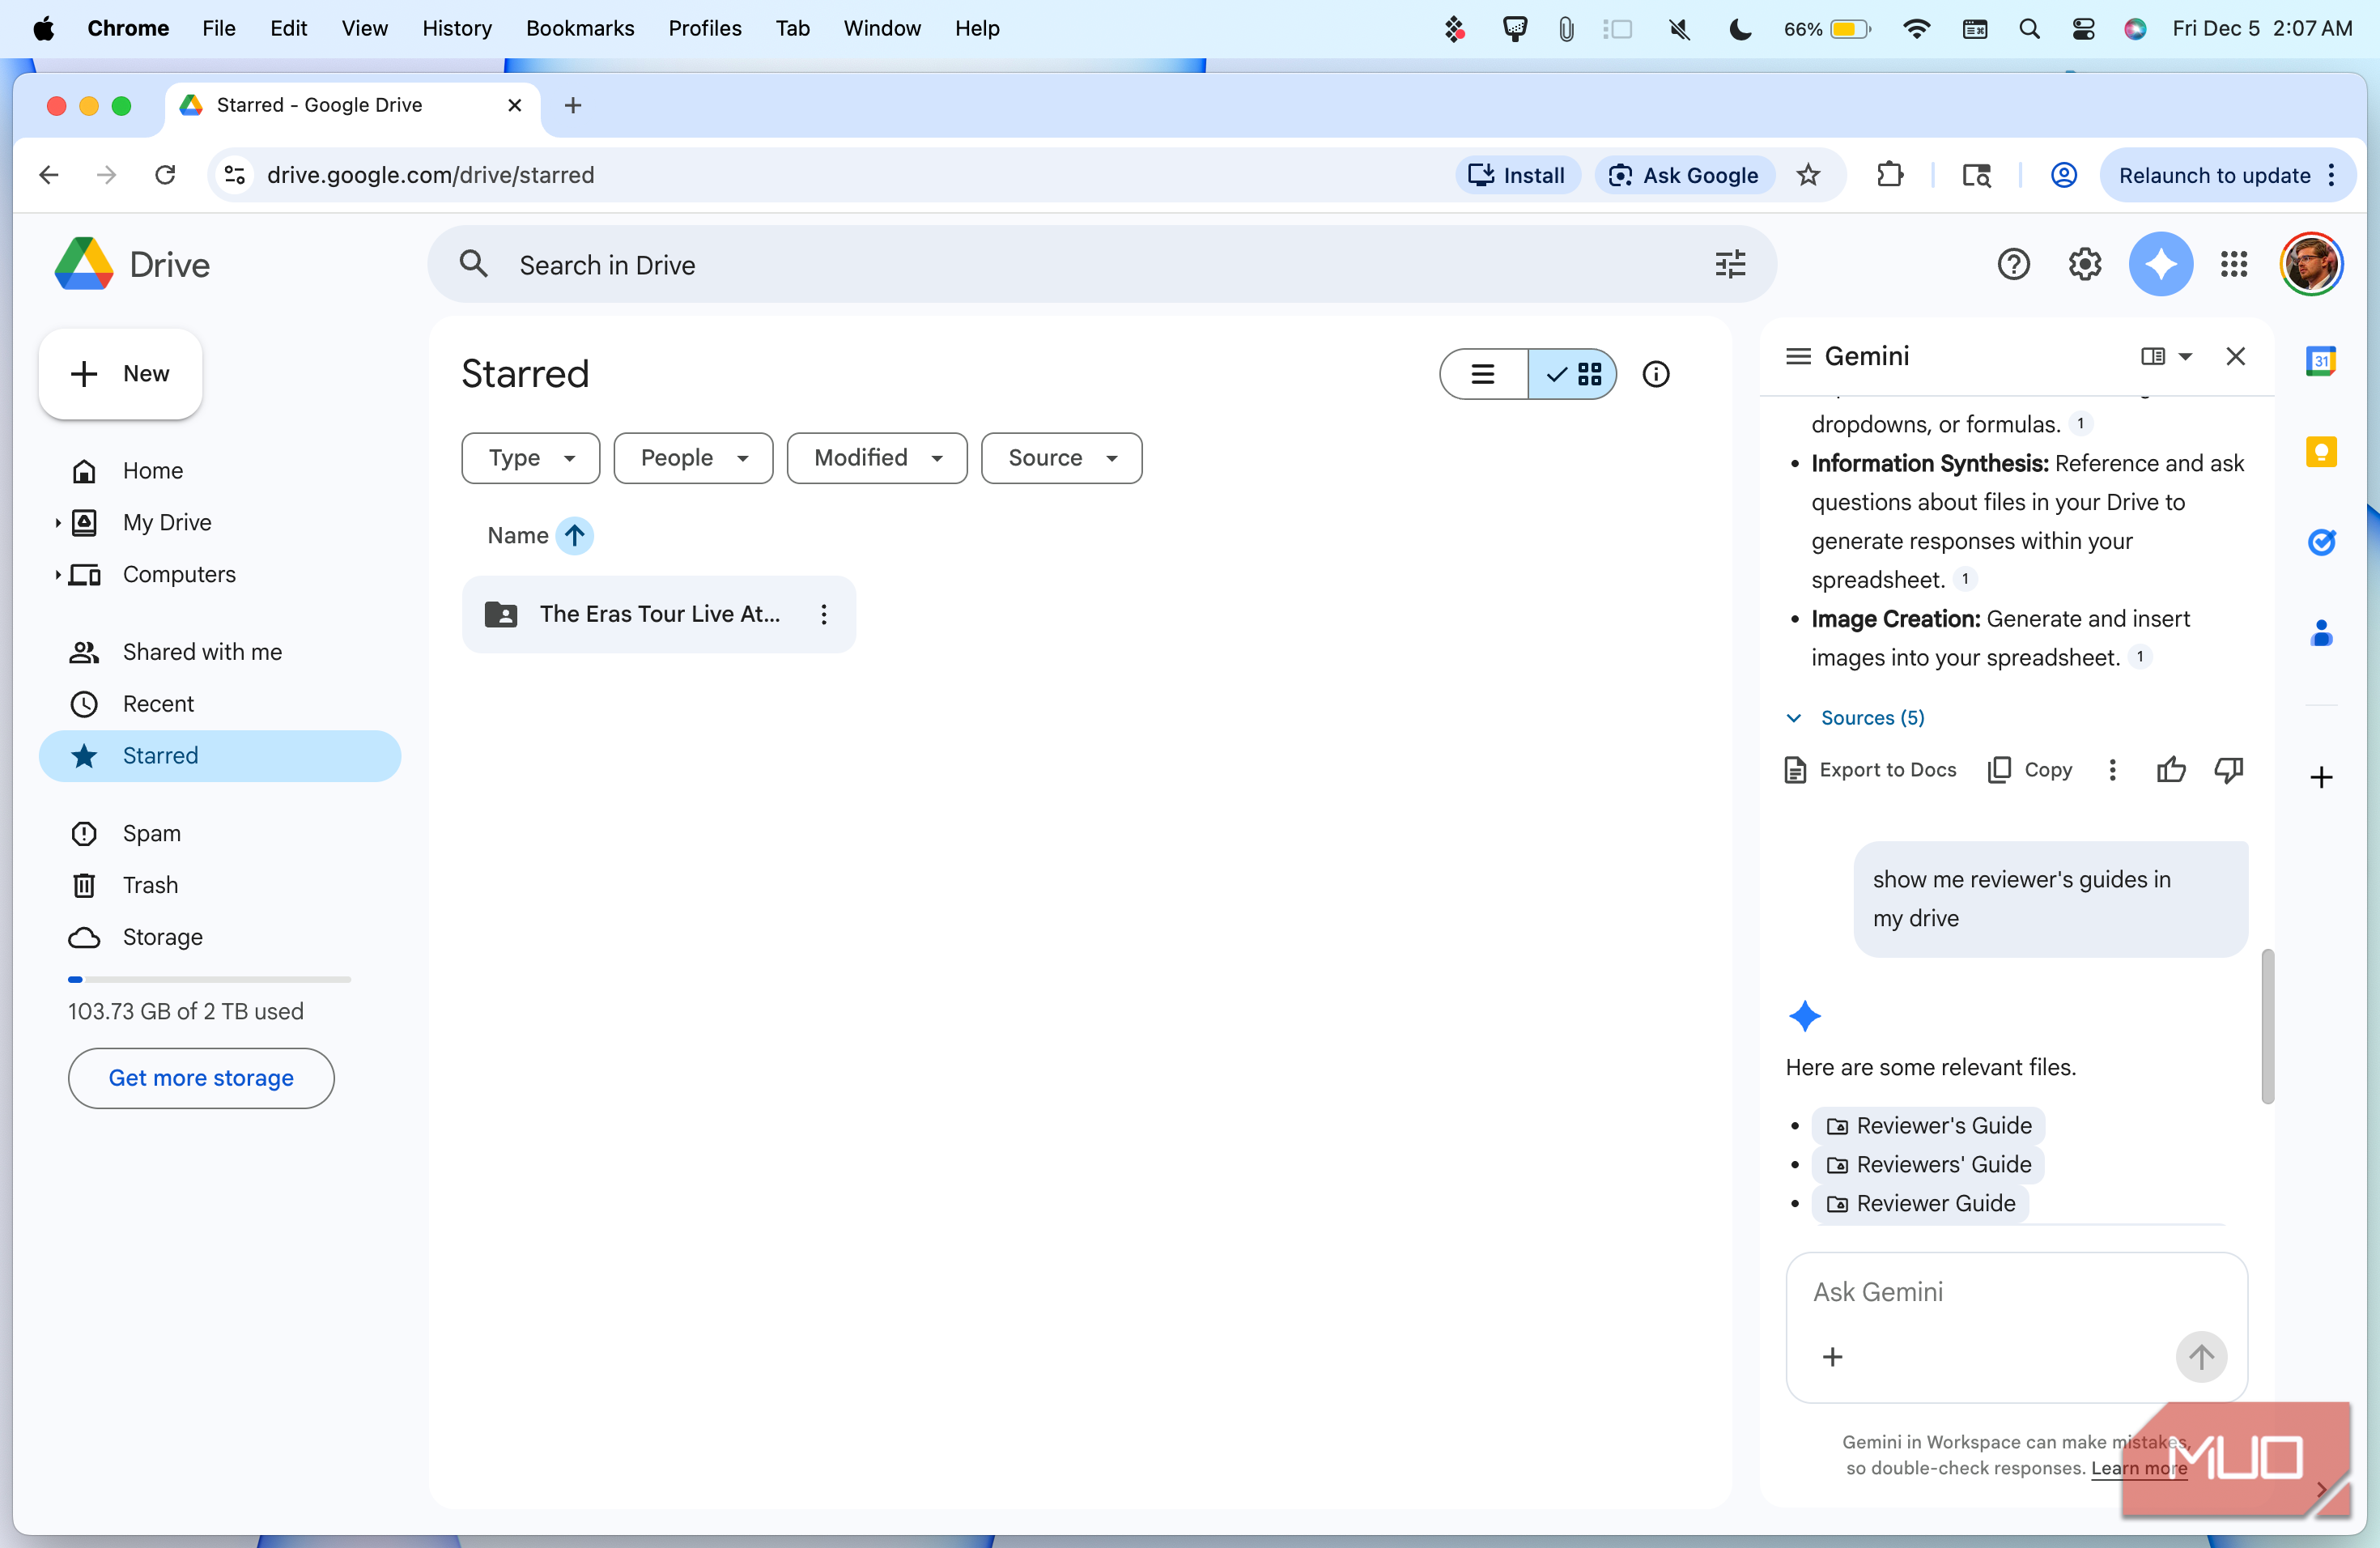Switch to list layout view

(1483, 374)
